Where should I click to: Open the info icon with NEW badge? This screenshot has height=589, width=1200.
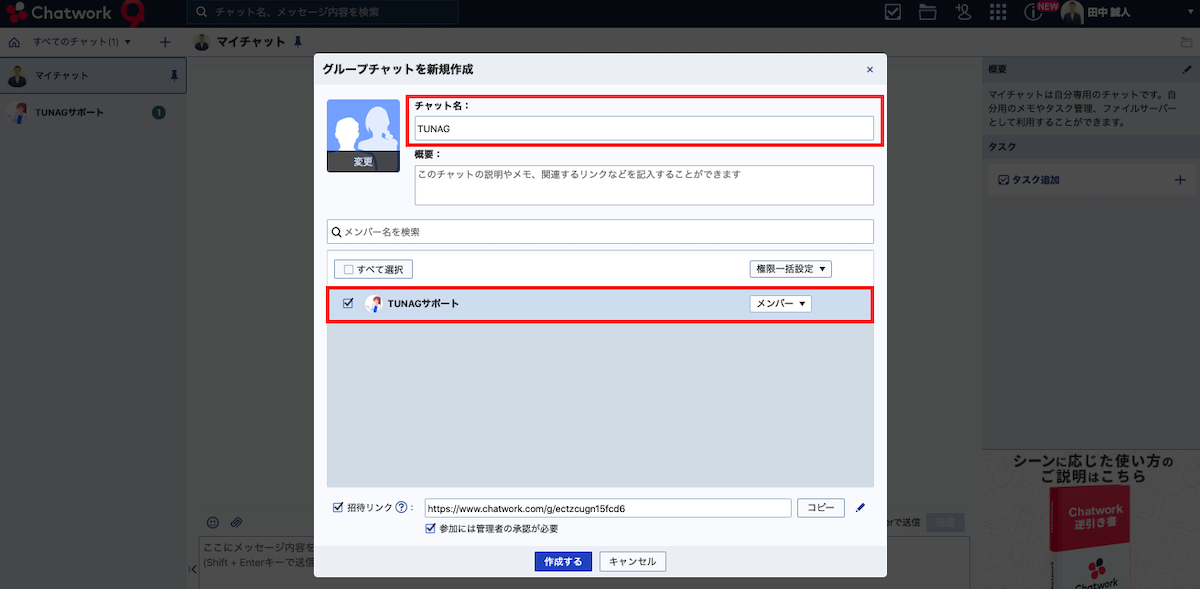tap(1033, 13)
